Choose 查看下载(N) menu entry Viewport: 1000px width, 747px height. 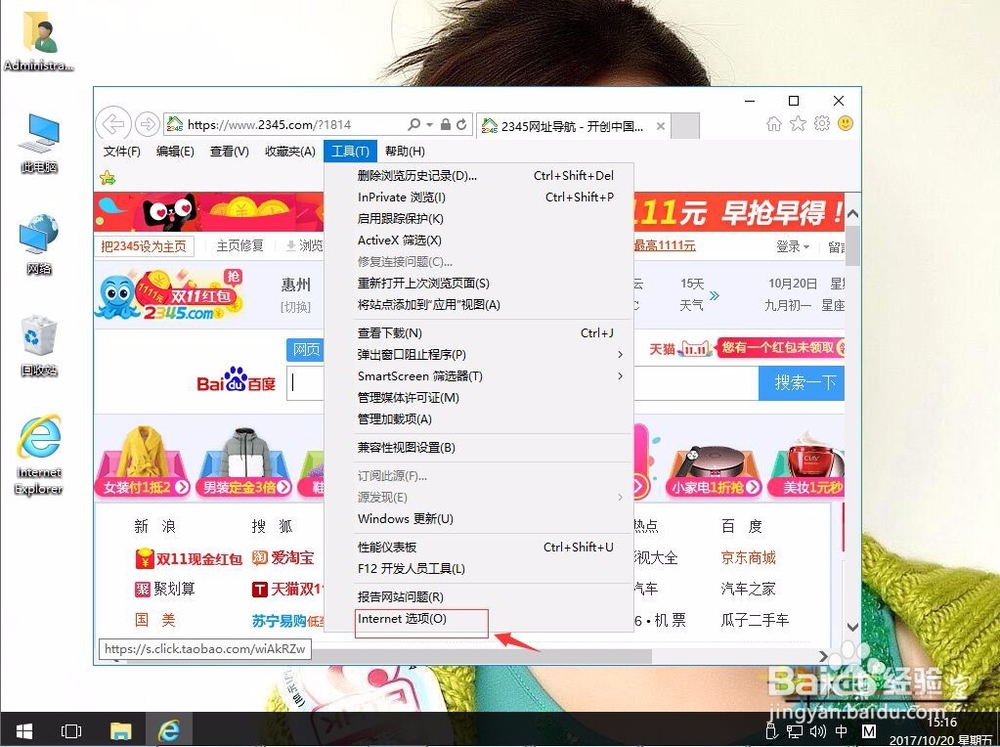(x=479, y=333)
